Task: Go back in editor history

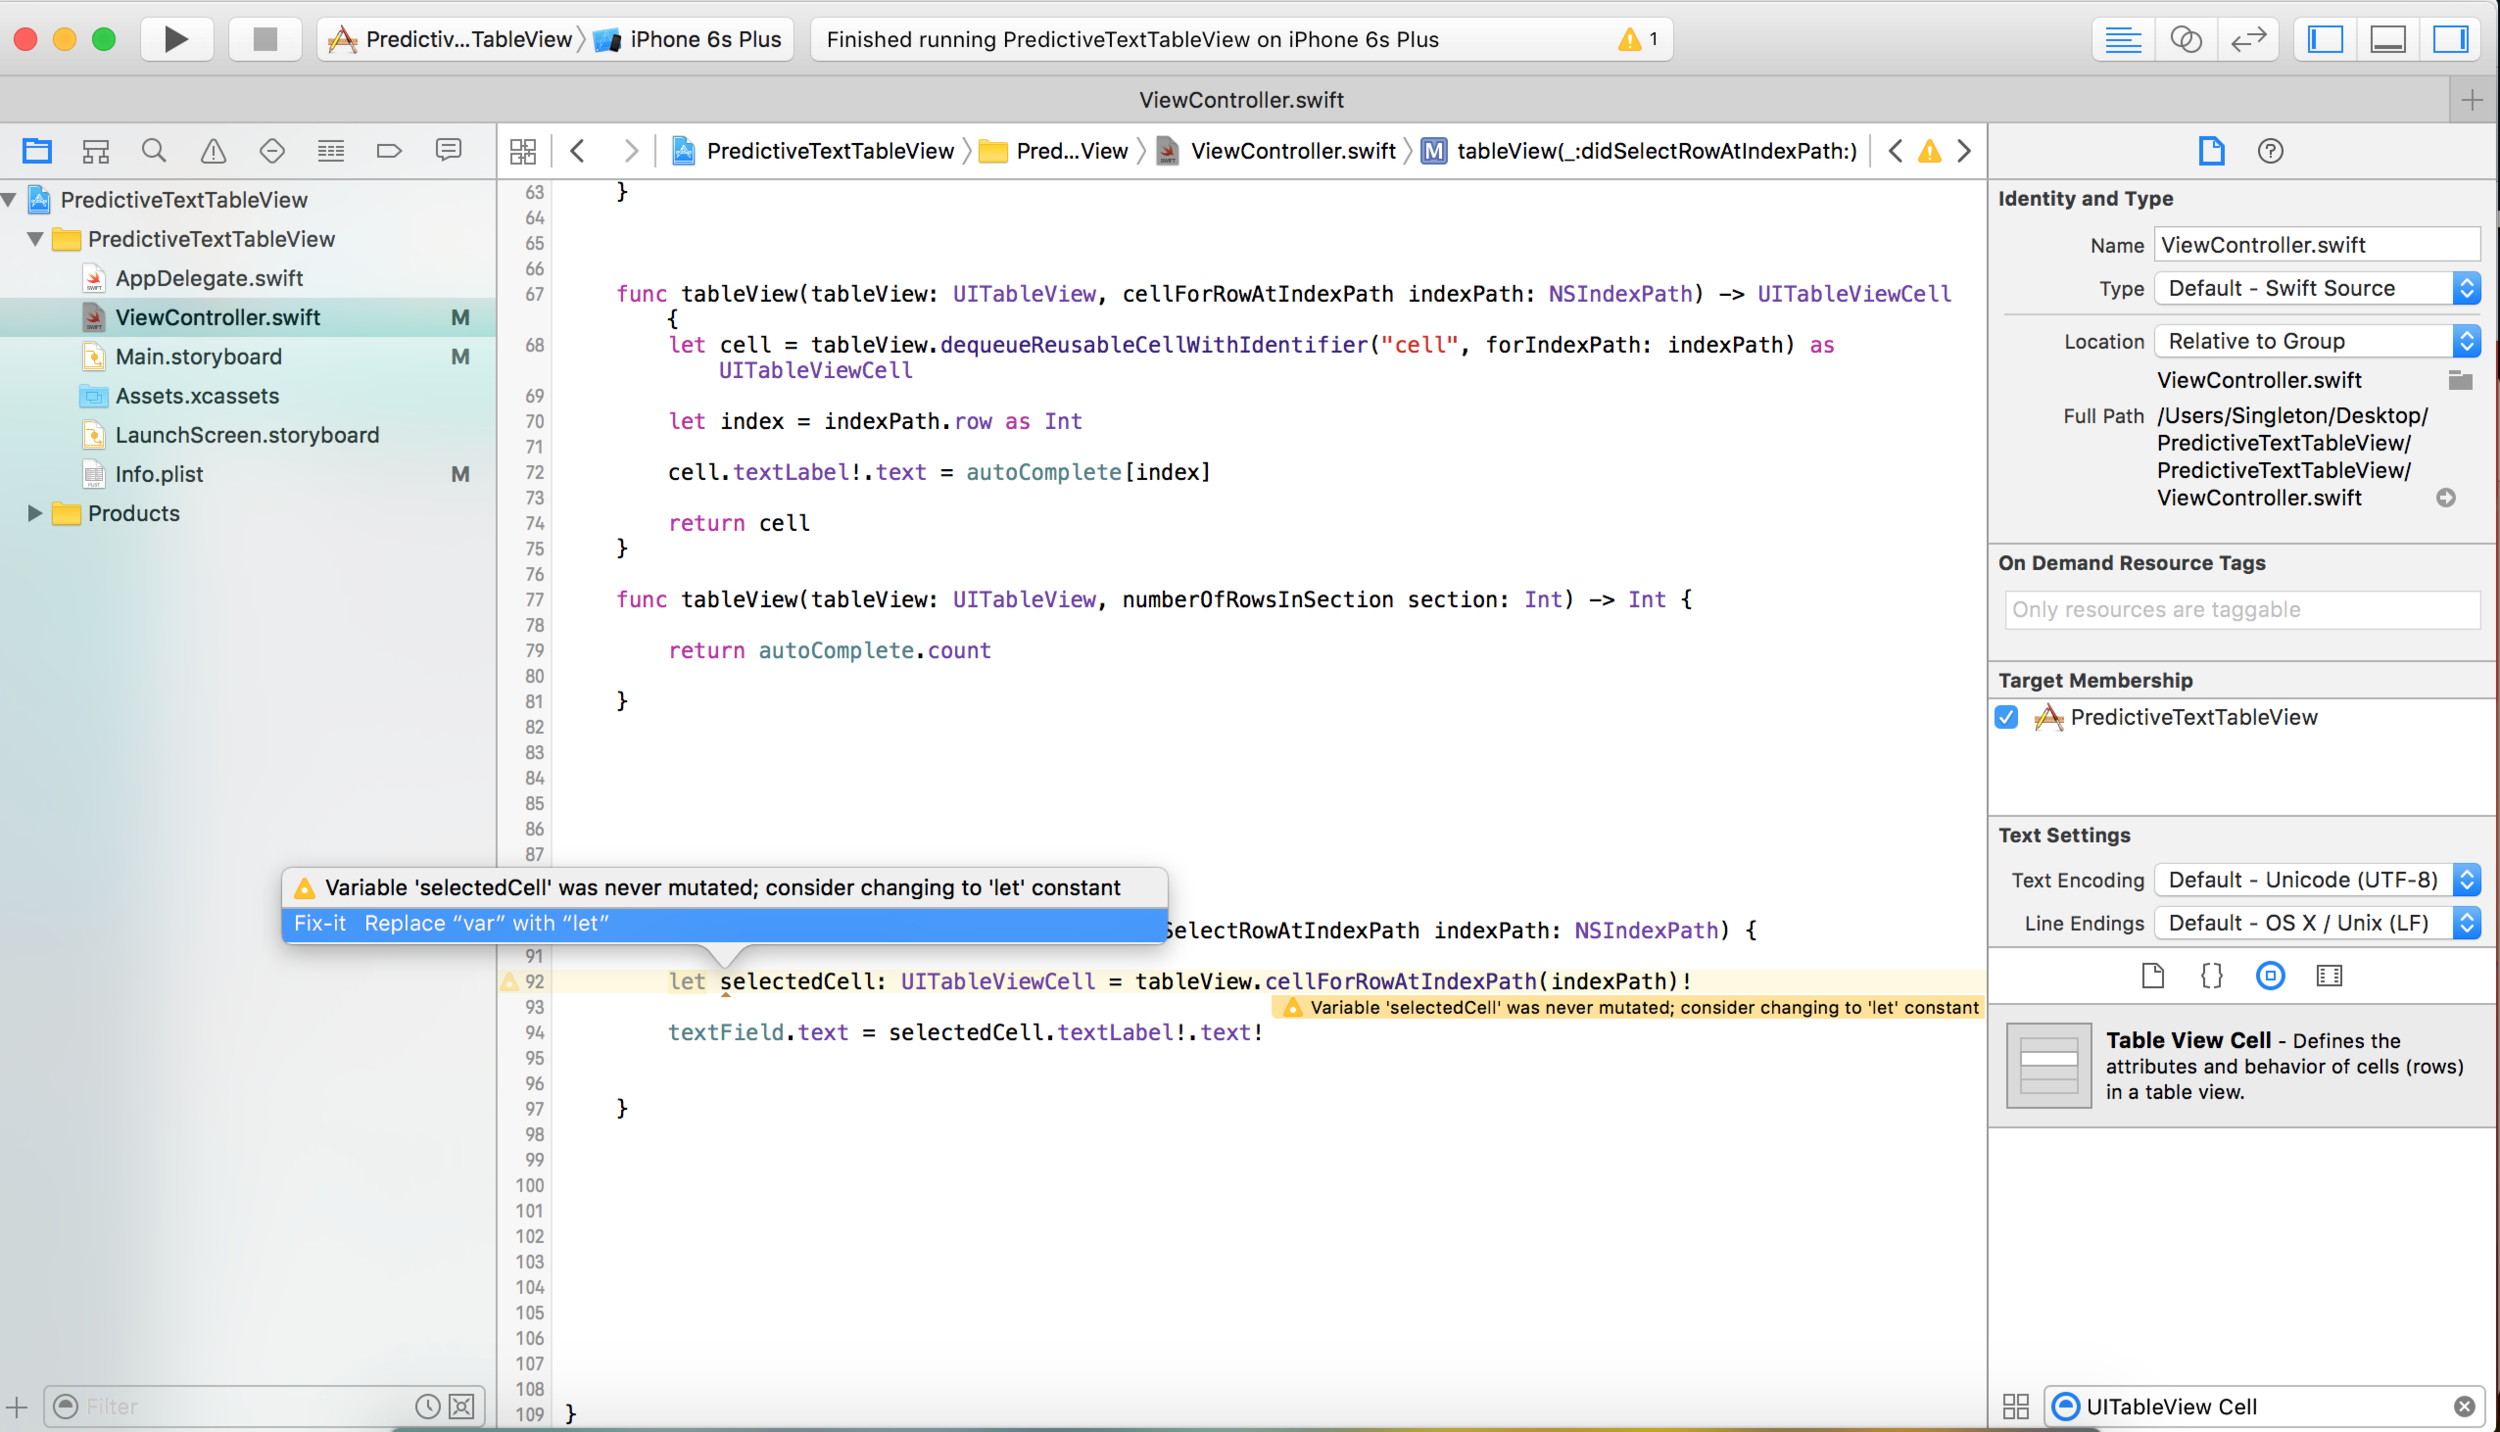Action: tap(578, 151)
